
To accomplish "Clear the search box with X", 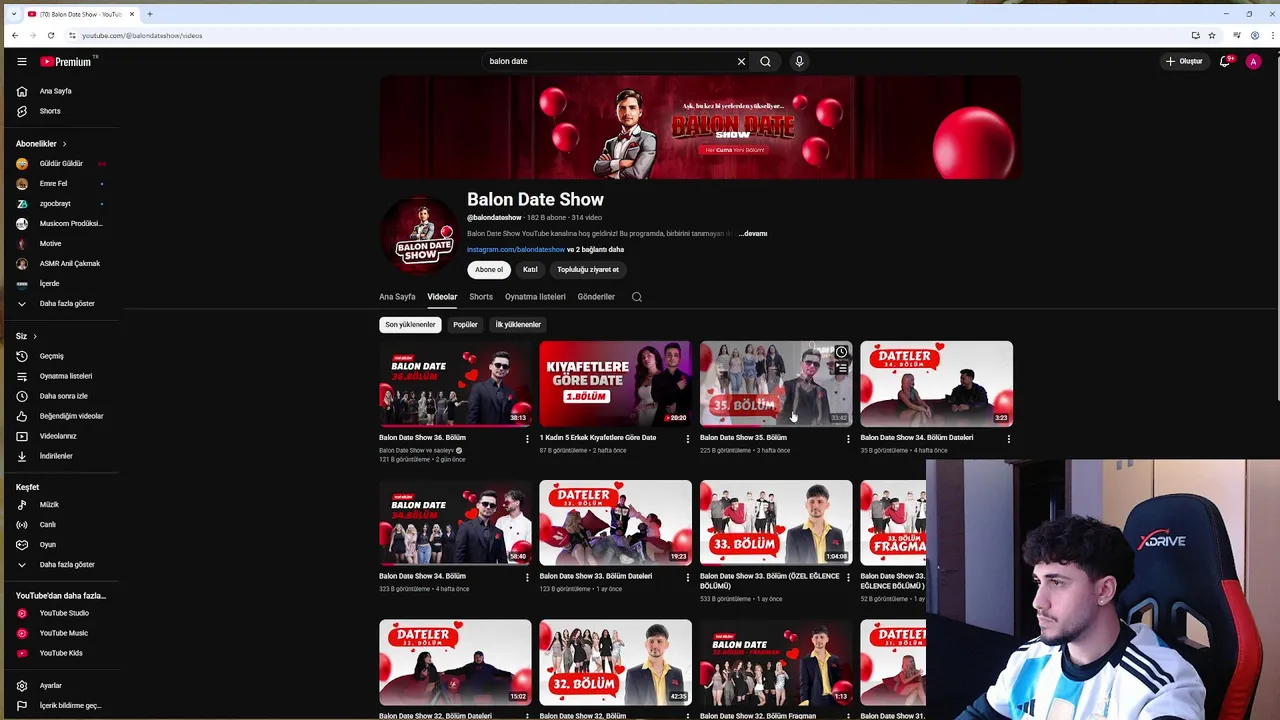I will [741, 61].
